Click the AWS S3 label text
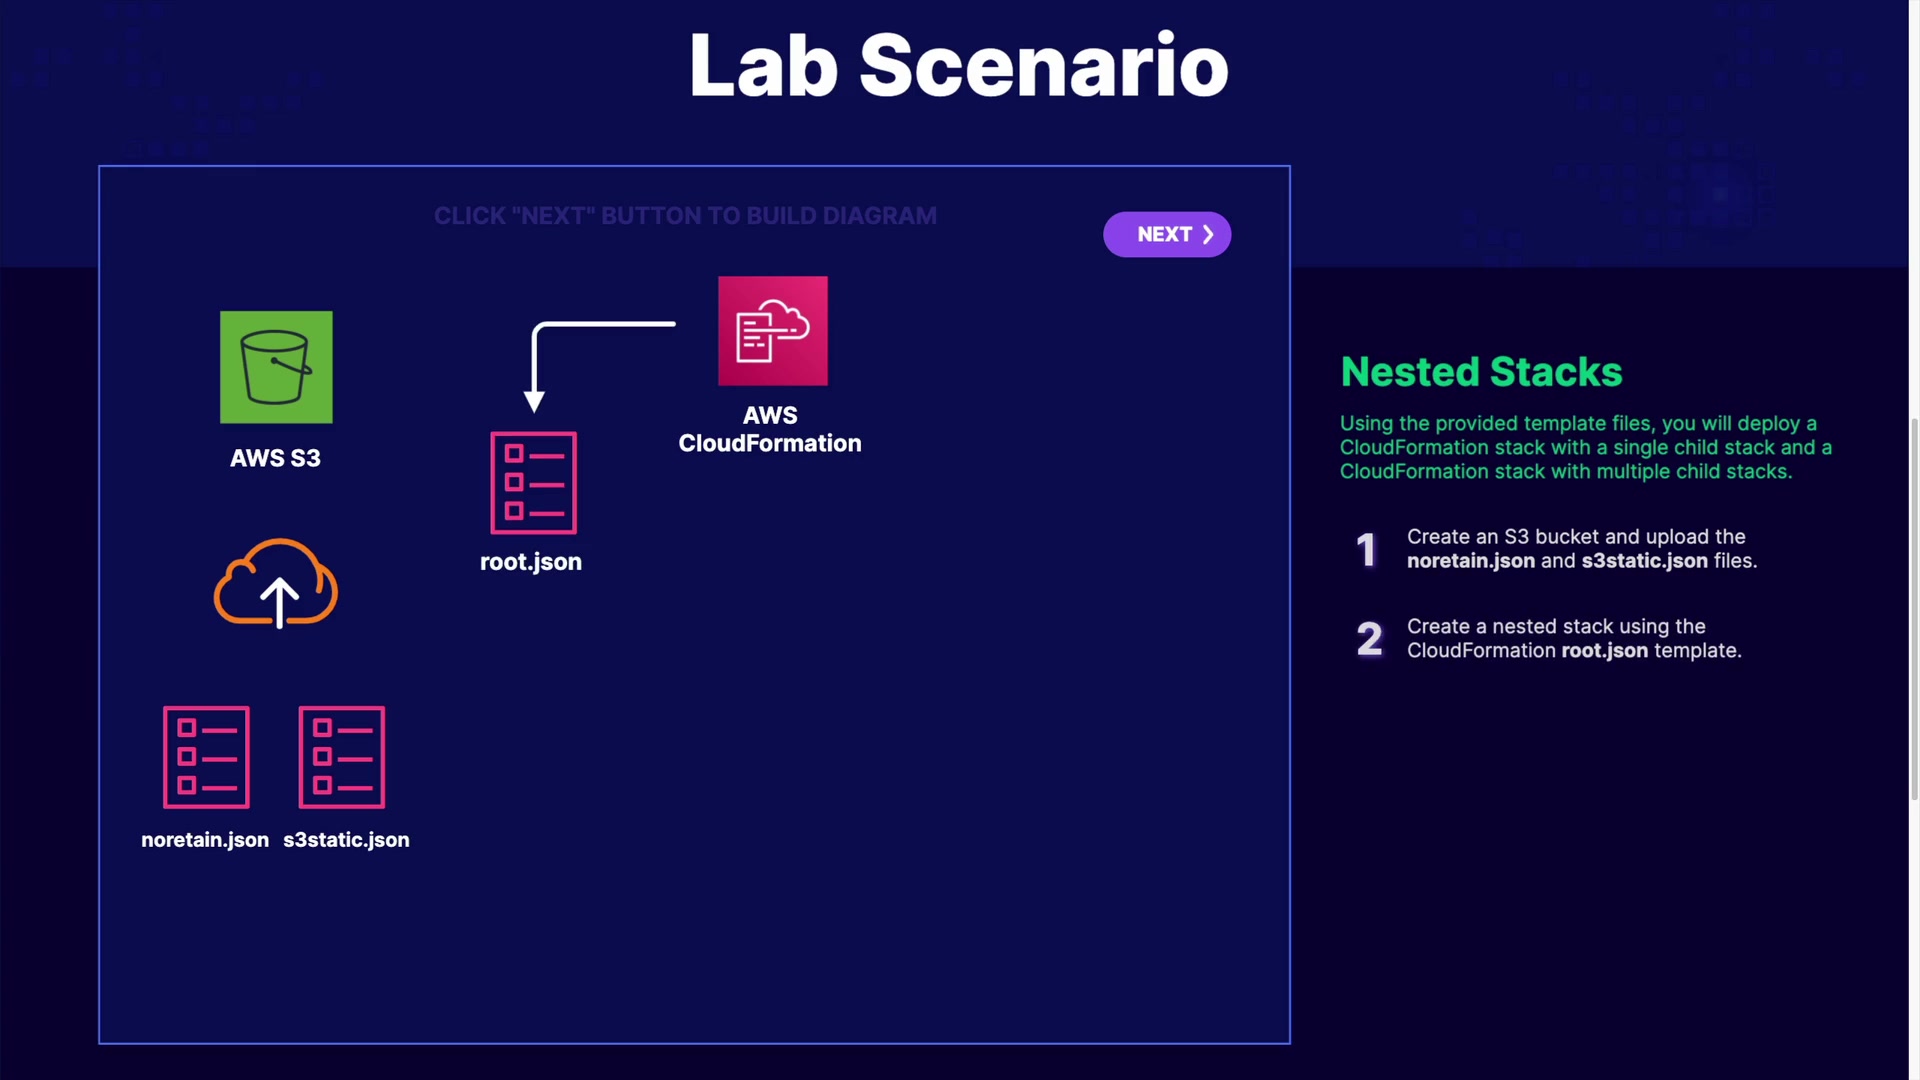The height and width of the screenshot is (1080, 1920). pos(275,458)
